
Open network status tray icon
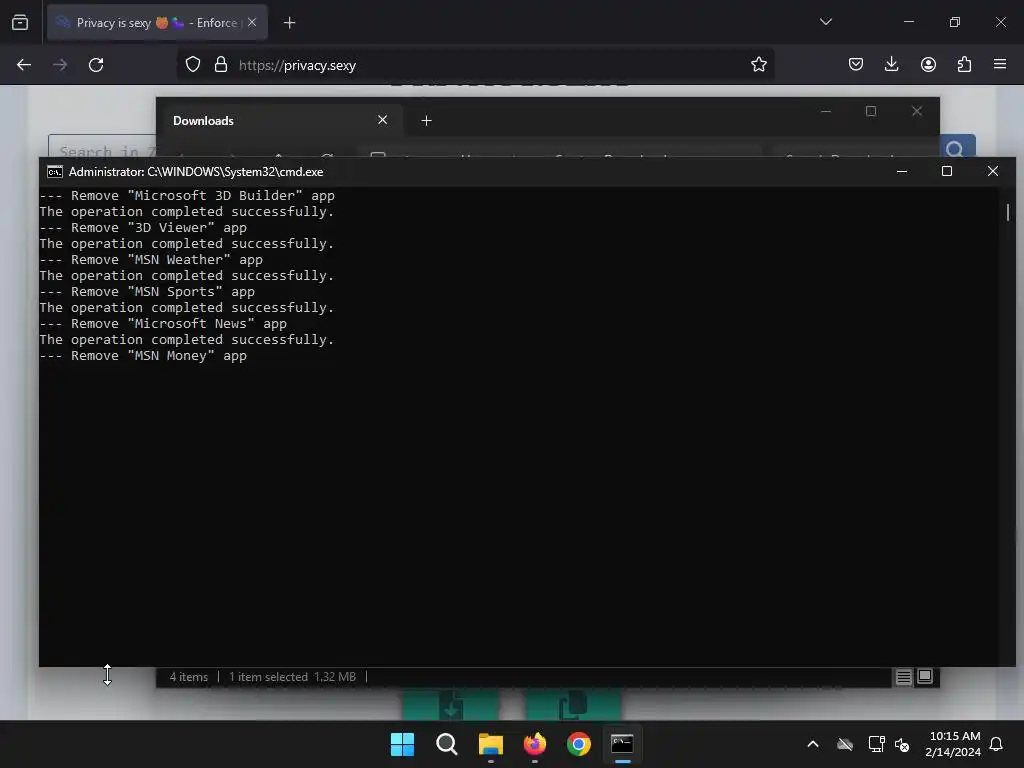pos(876,744)
